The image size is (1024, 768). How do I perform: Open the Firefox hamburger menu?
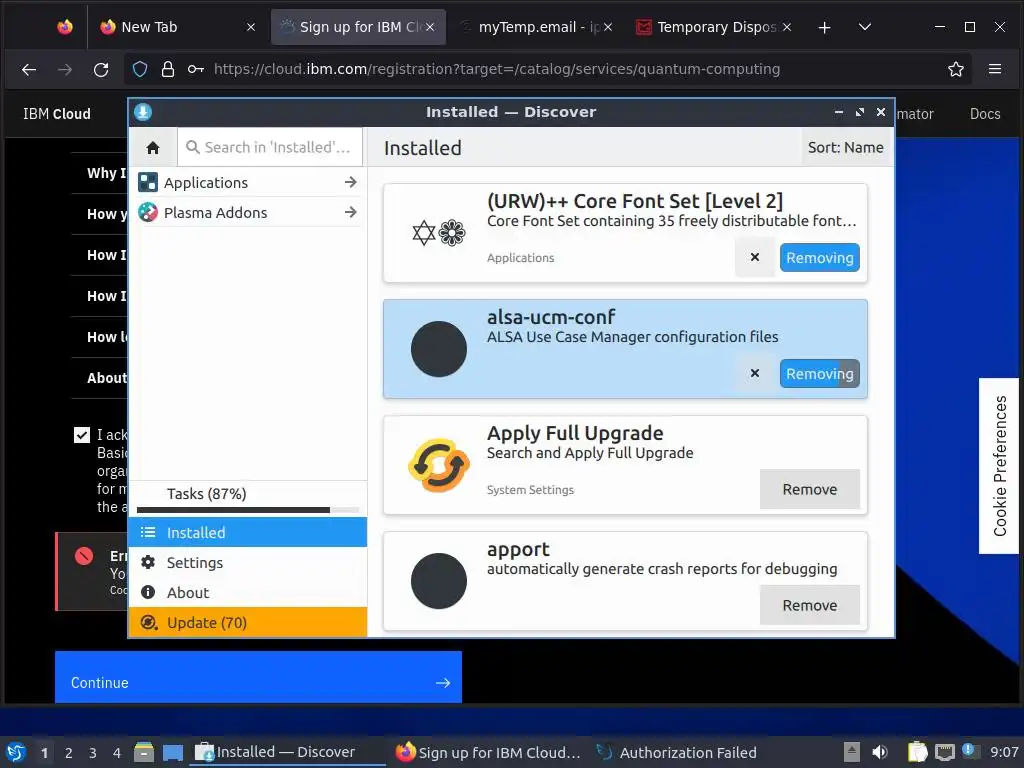click(x=995, y=69)
